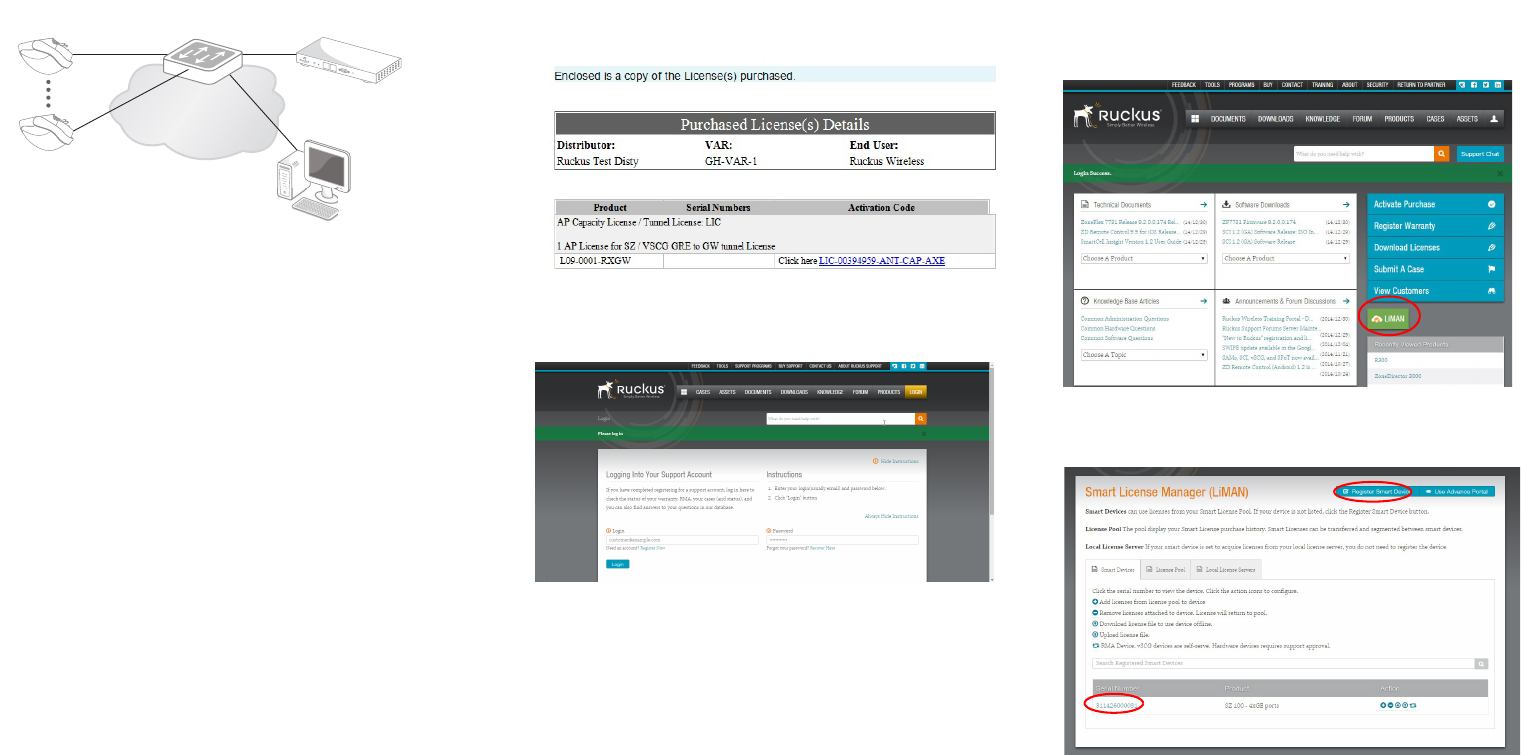Screen dimensions: 1521x755
Task: Click the Submit A Case button
Action: point(1435,269)
